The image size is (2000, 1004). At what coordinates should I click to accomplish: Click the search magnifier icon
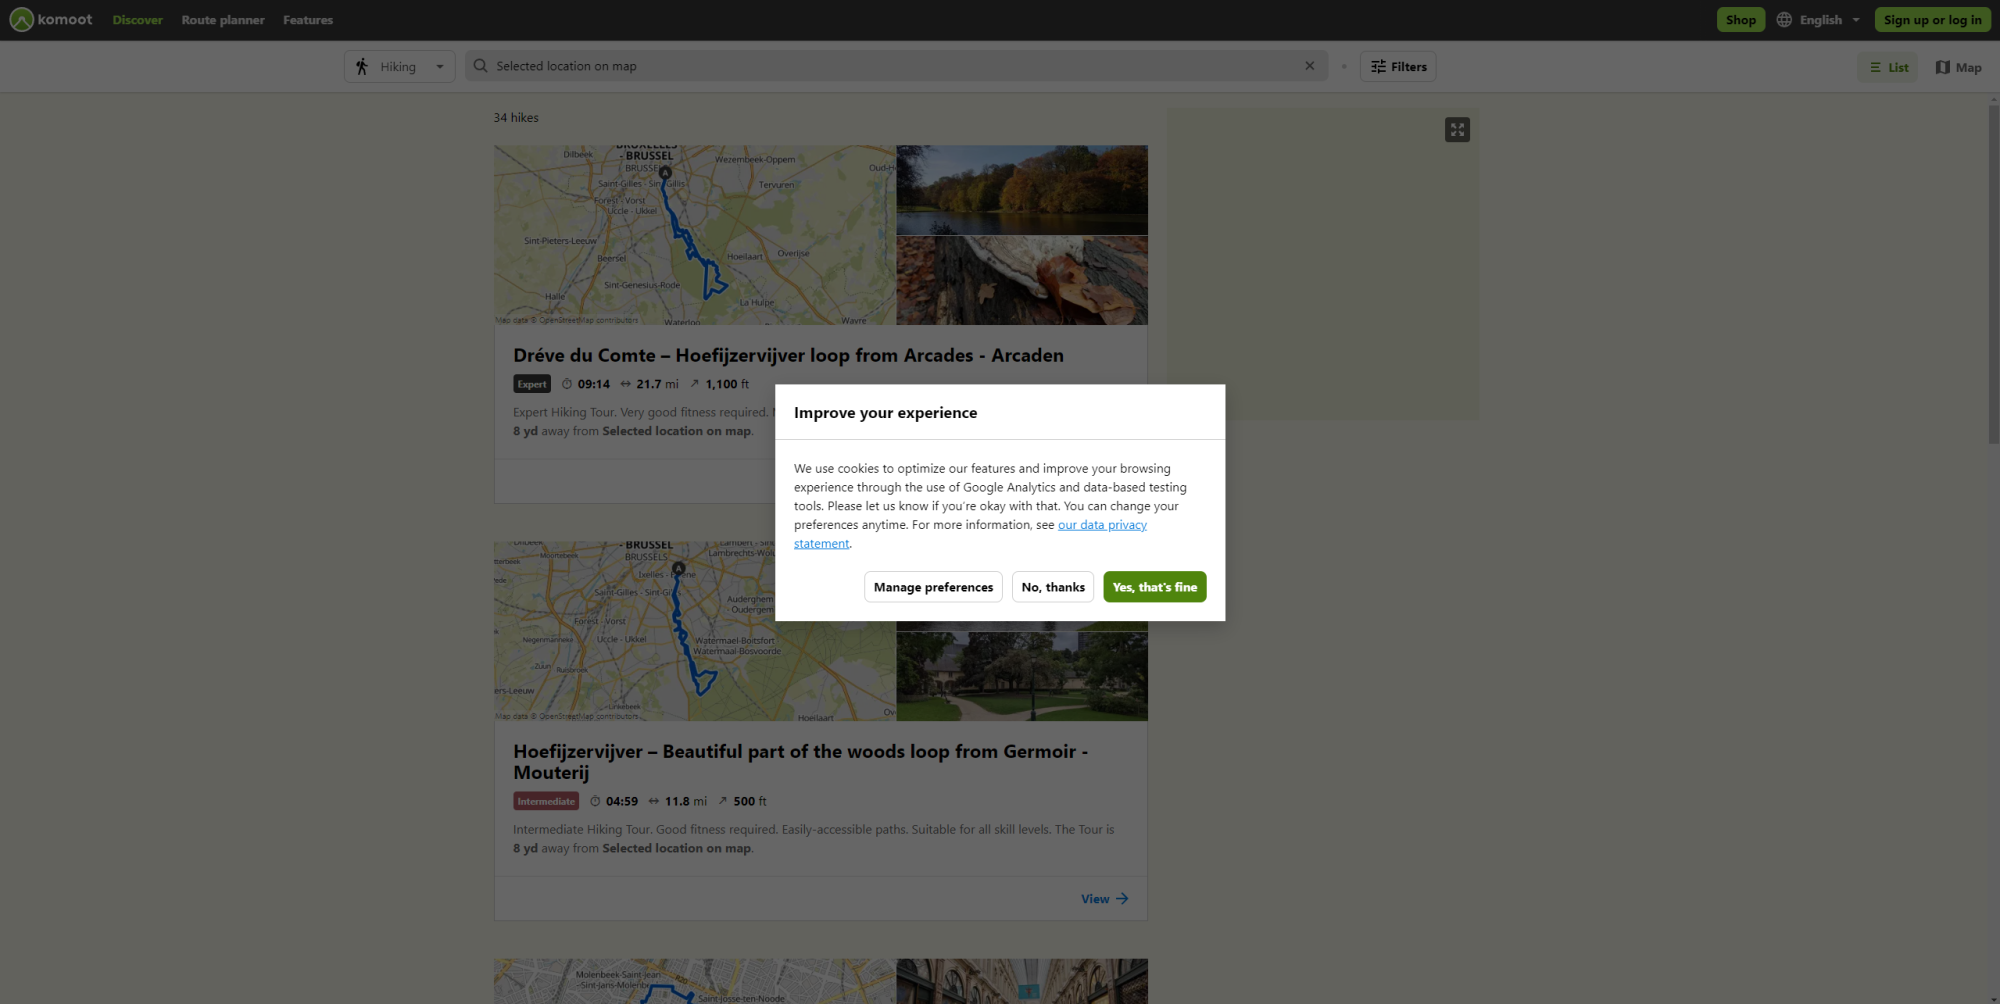coord(480,66)
